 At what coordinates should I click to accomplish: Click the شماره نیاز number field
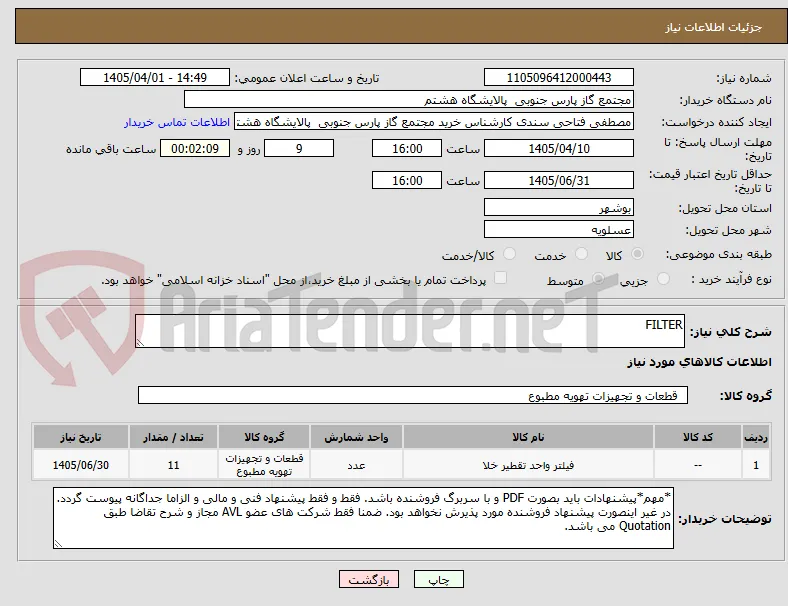(558, 77)
